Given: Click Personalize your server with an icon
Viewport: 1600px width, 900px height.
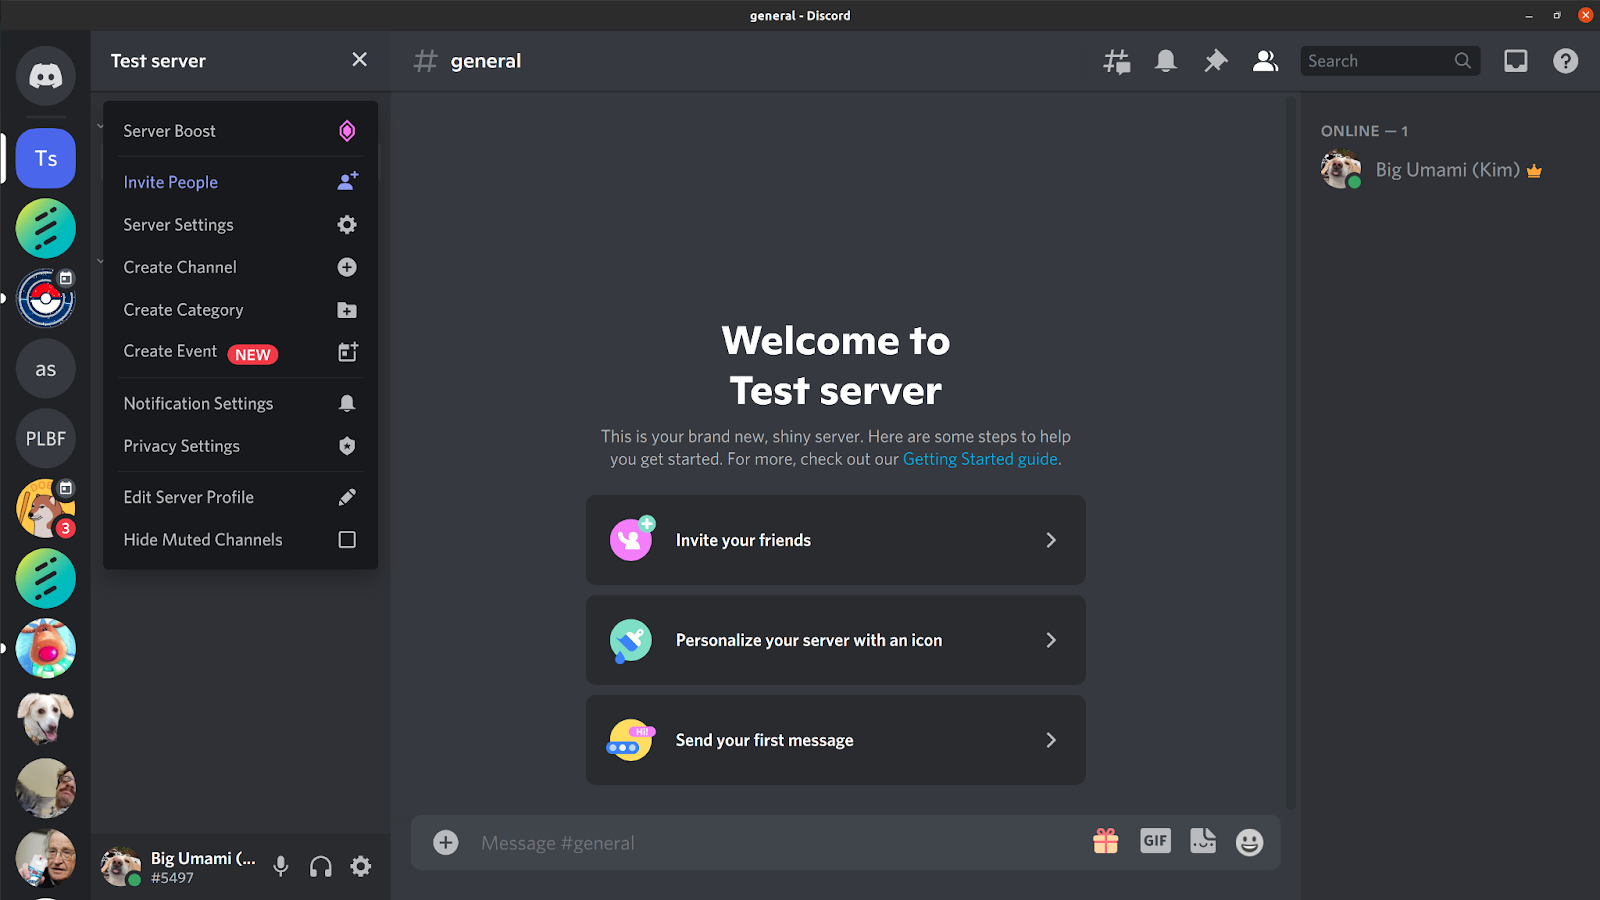Looking at the screenshot, I should [x=835, y=640].
